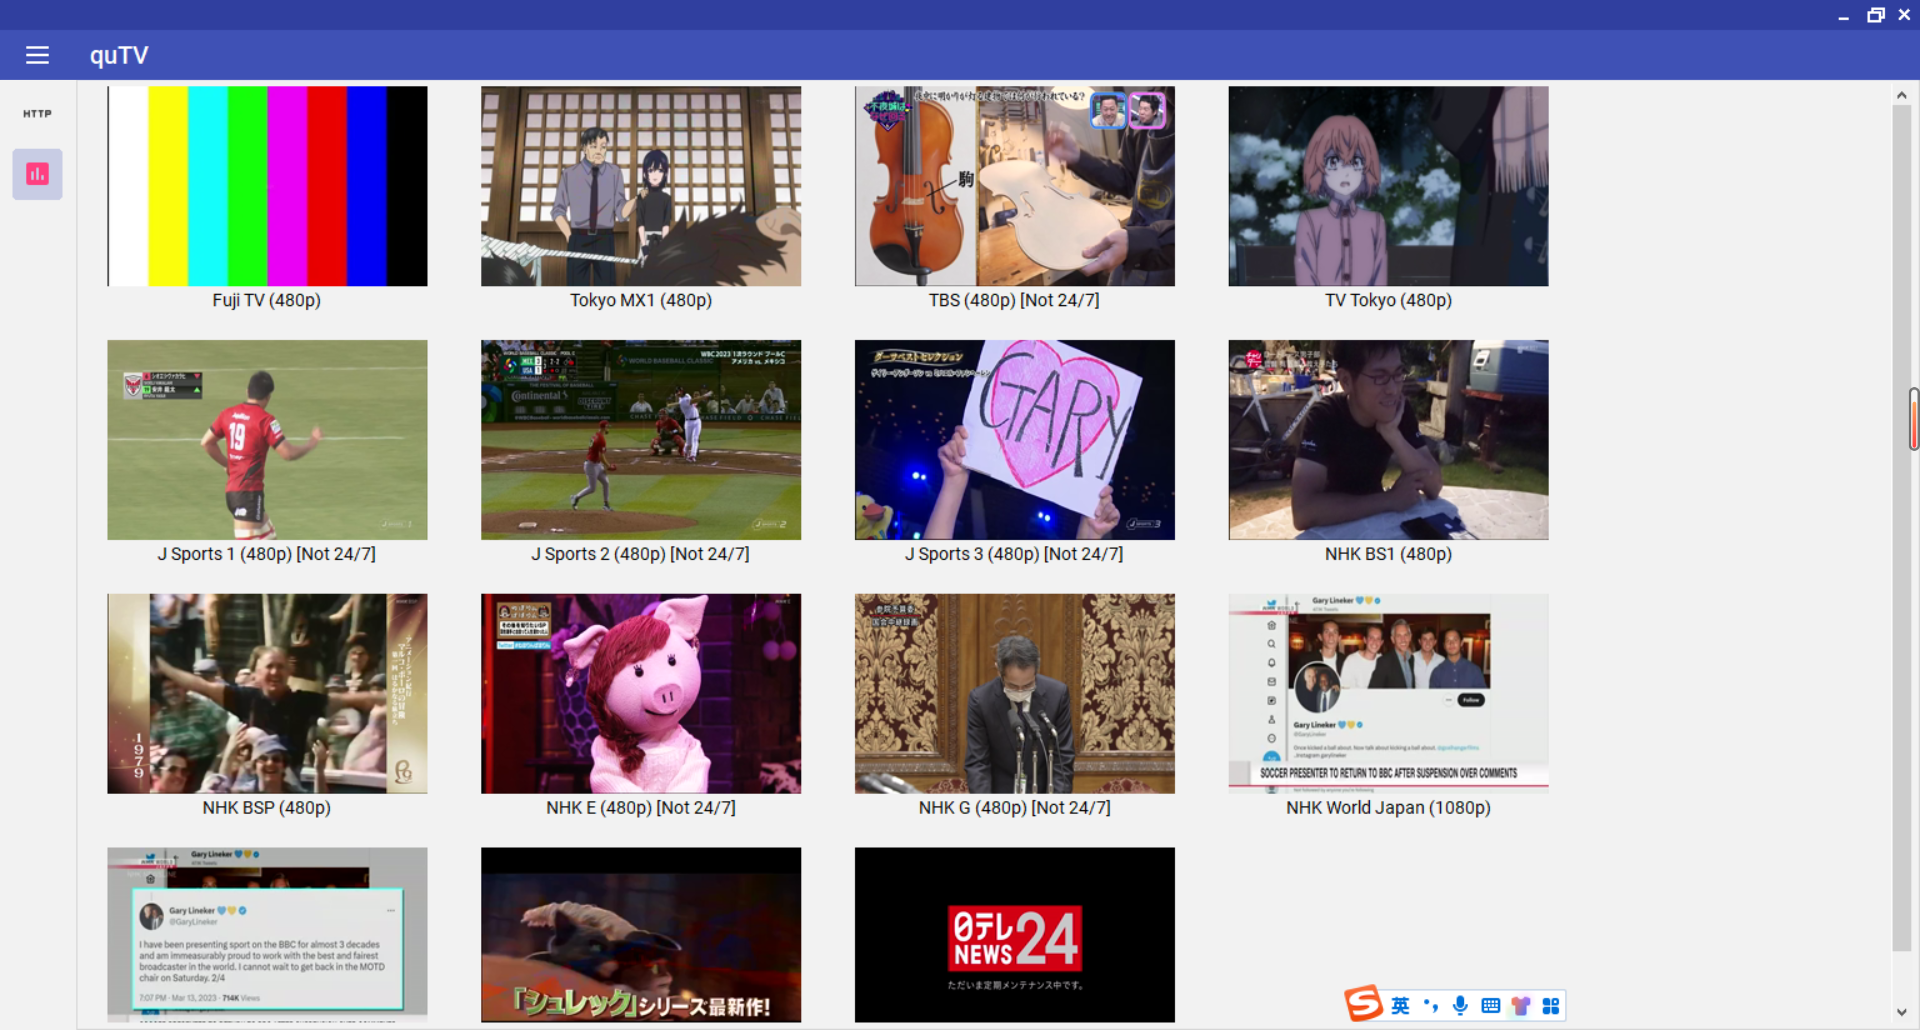Click the scrollbar down arrow
This screenshot has width=1920, height=1030.
pos(1901,1013)
